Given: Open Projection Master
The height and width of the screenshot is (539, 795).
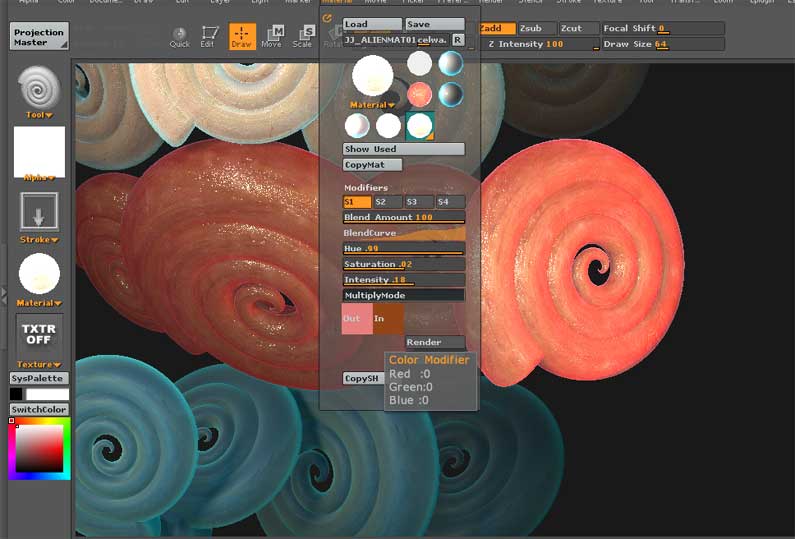Looking at the screenshot, I should pos(39,37).
